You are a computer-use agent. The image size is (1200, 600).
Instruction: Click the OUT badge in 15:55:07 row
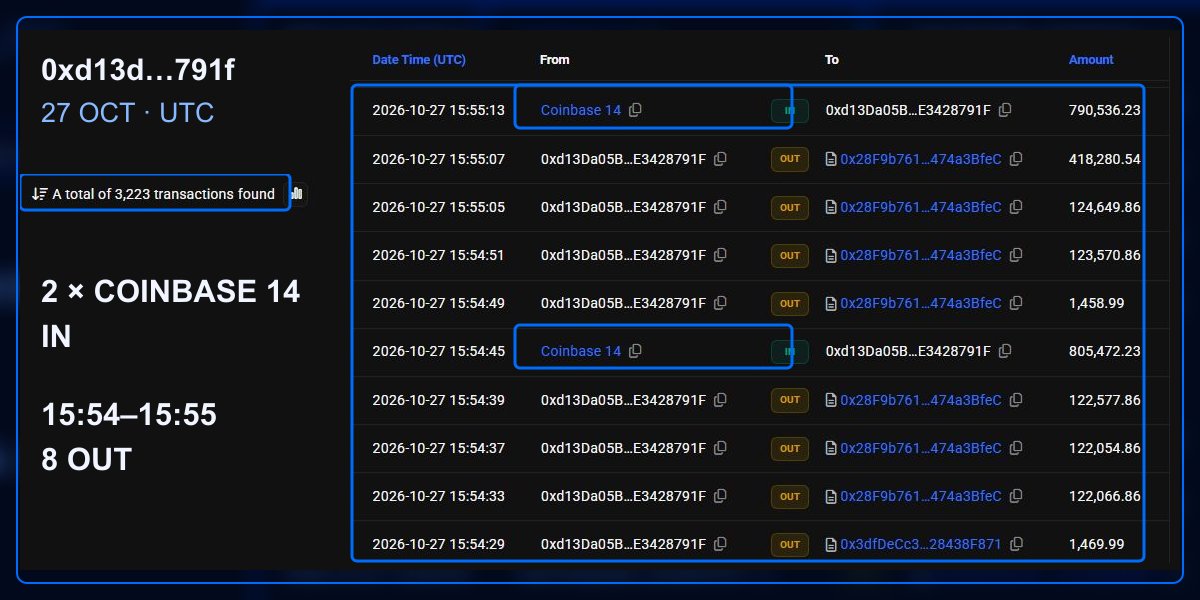pos(790,159)
